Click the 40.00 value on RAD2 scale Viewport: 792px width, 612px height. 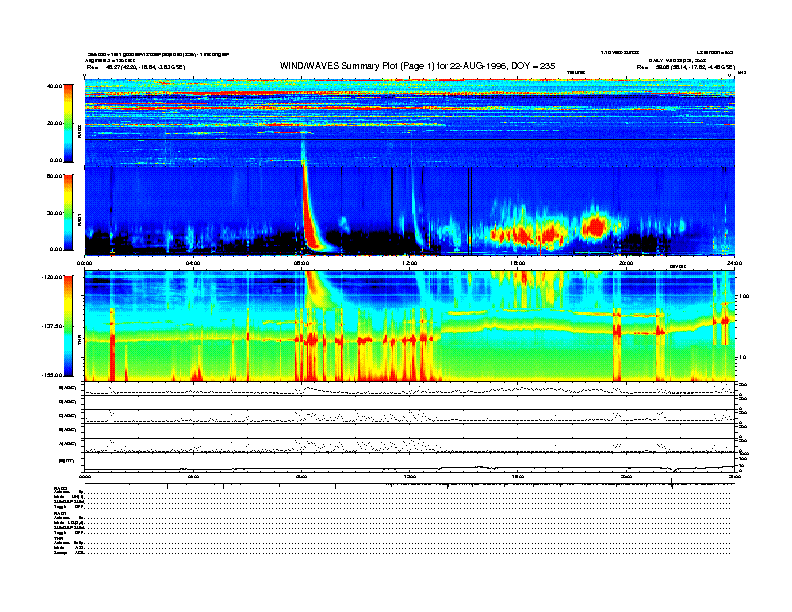pyautogui.click(x=55, y=86)
